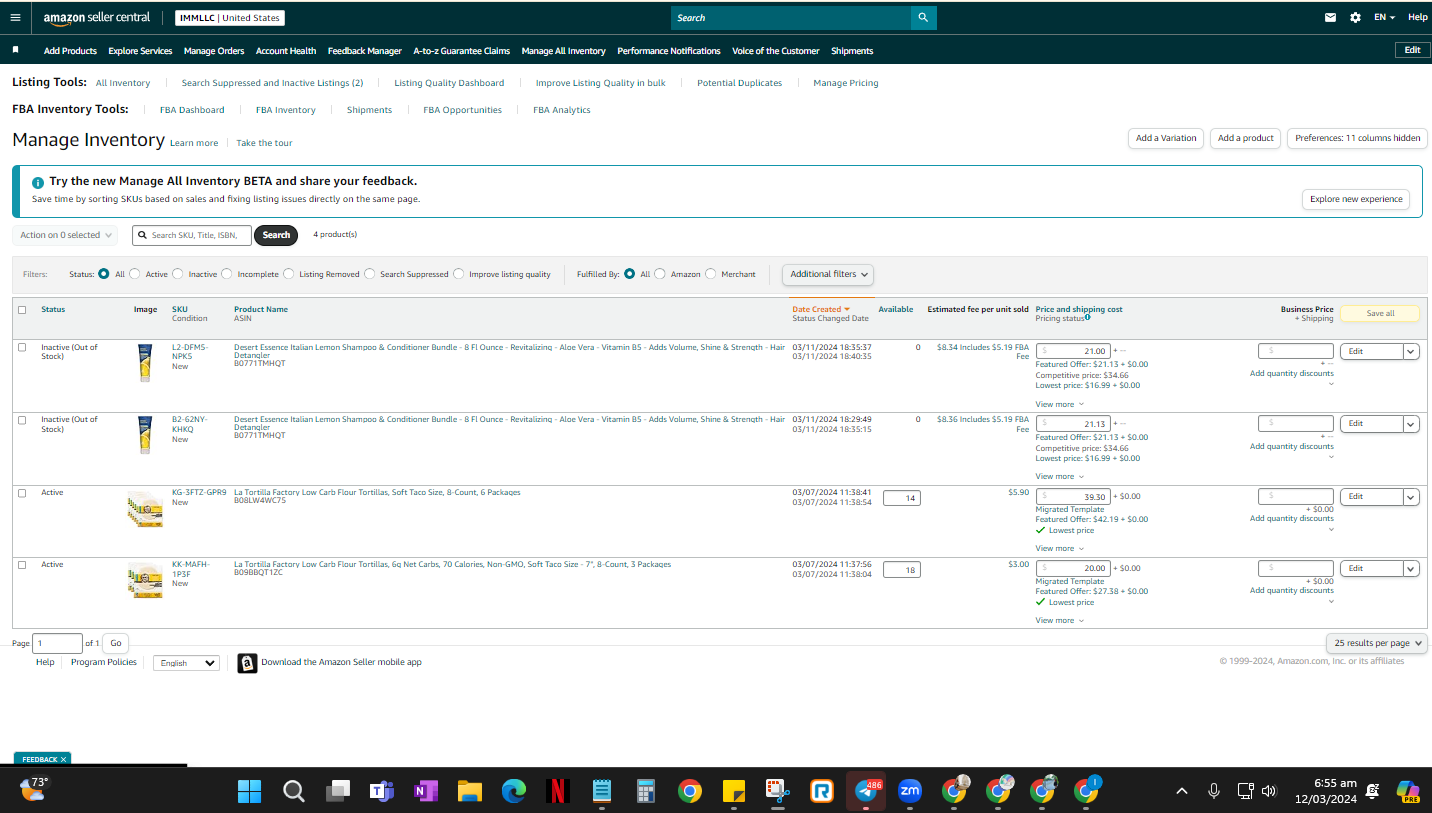Check the box for SKU KK-MAFH-1P3F row
The width and height of the screenshot is (1432, 813).
pyautogui.click(x=22, y=565)
